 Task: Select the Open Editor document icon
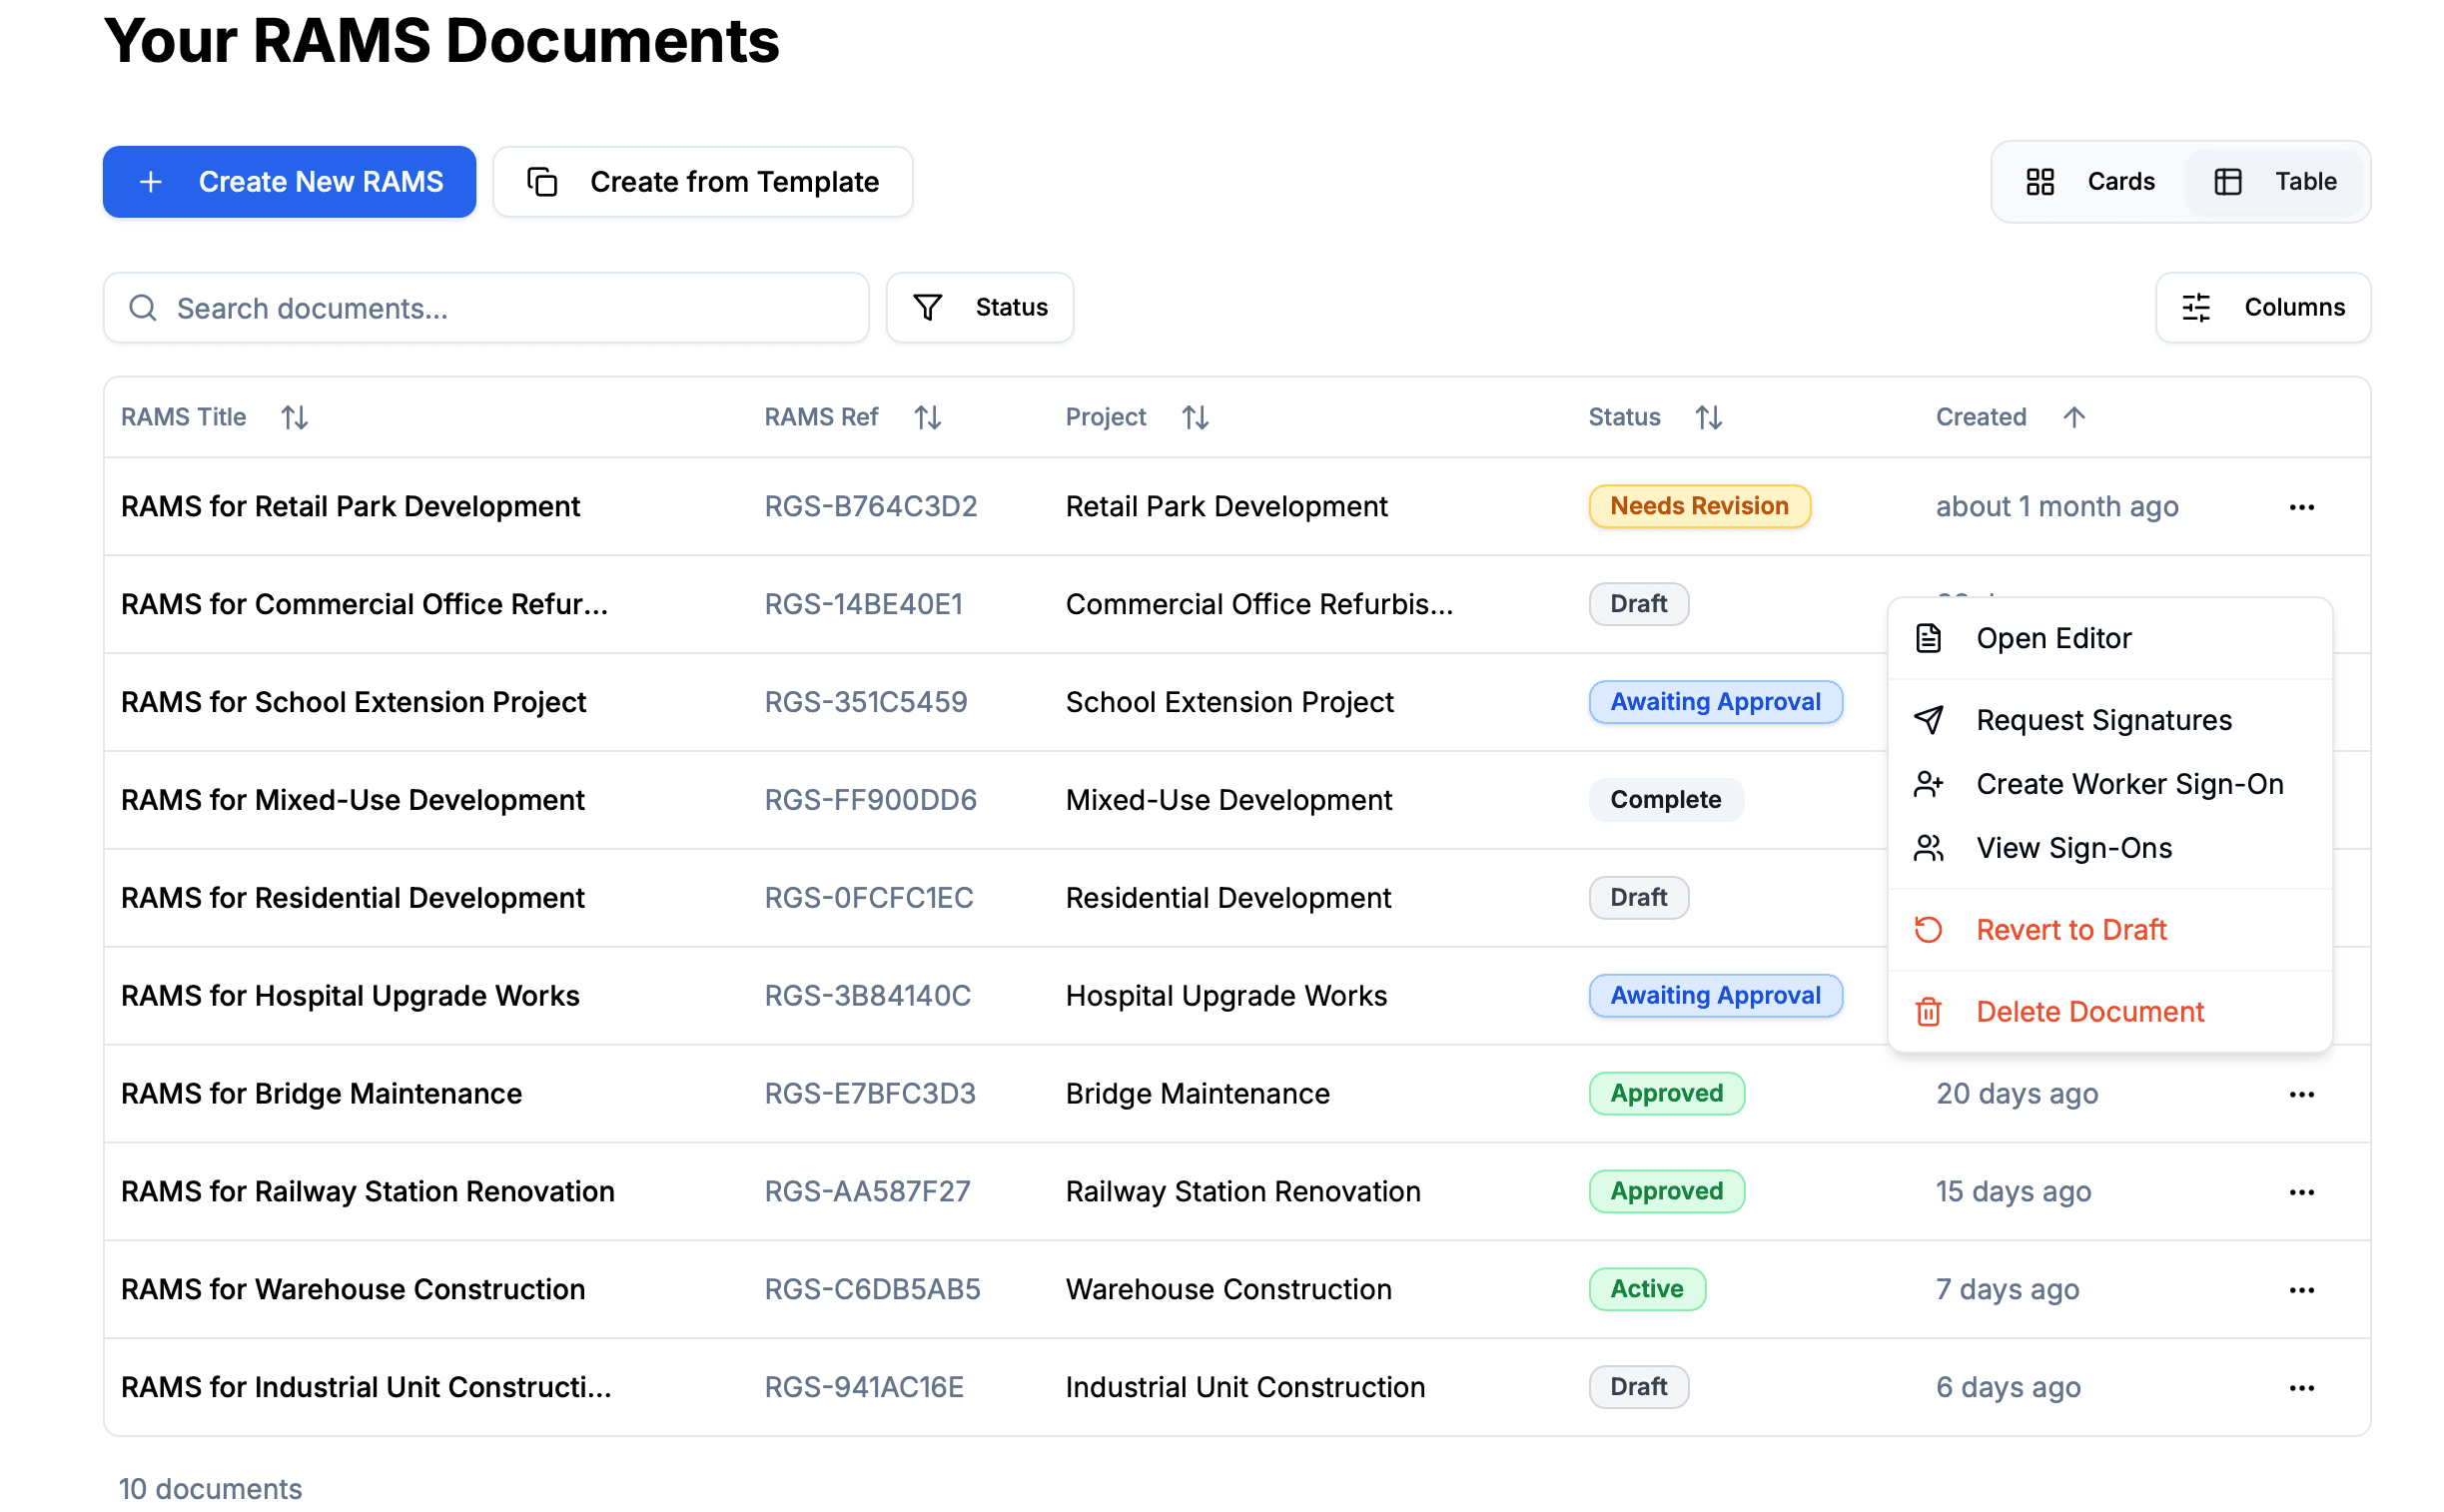(x=1929, y=638)
